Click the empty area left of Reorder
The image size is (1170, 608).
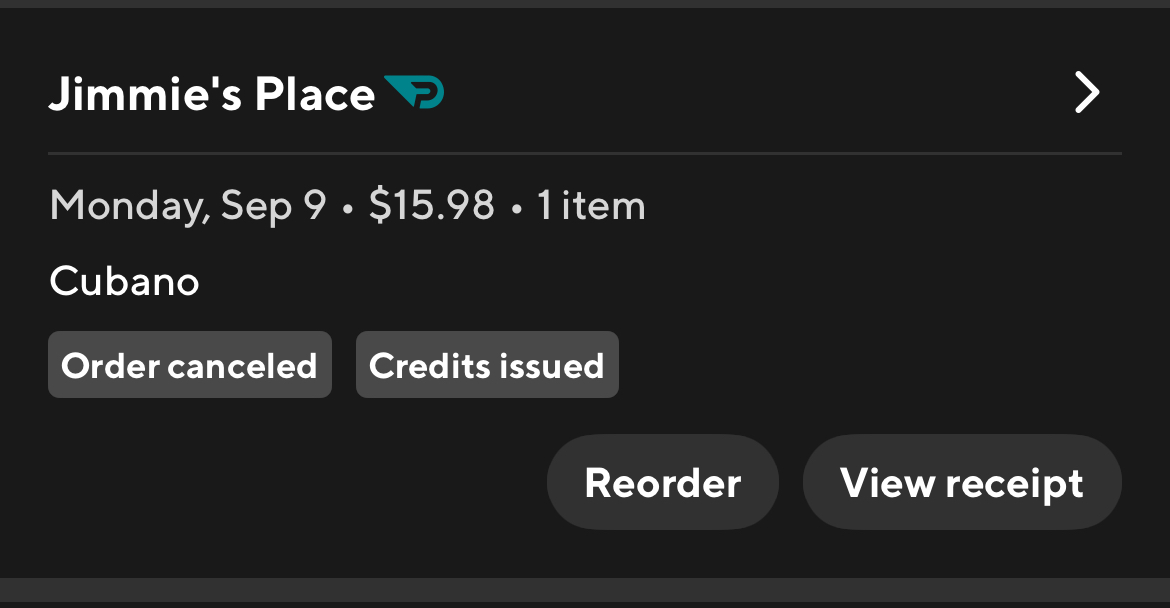click(290, 482)
